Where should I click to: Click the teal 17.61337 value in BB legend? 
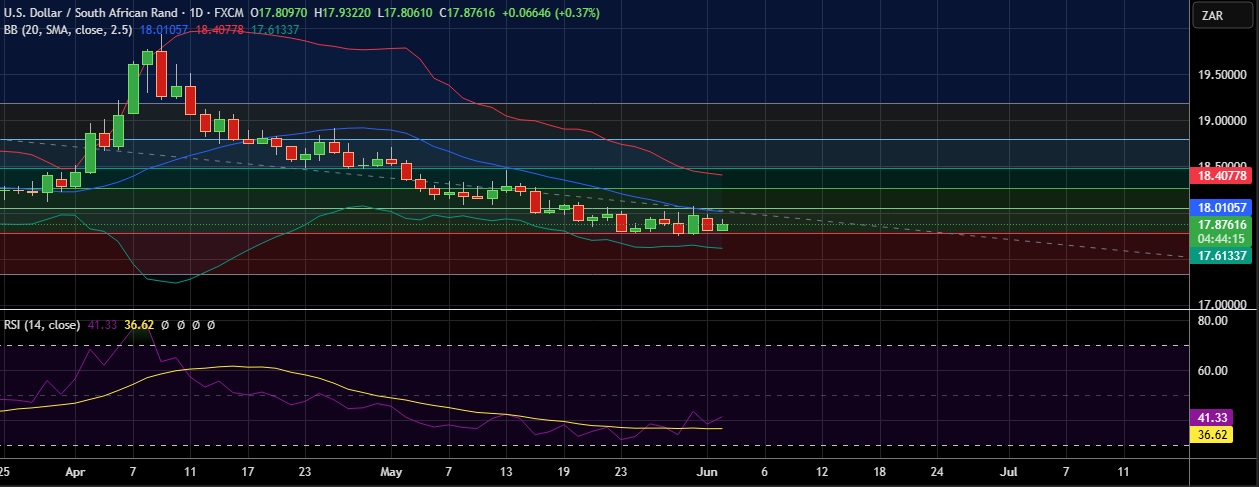(x=274, y=30)
